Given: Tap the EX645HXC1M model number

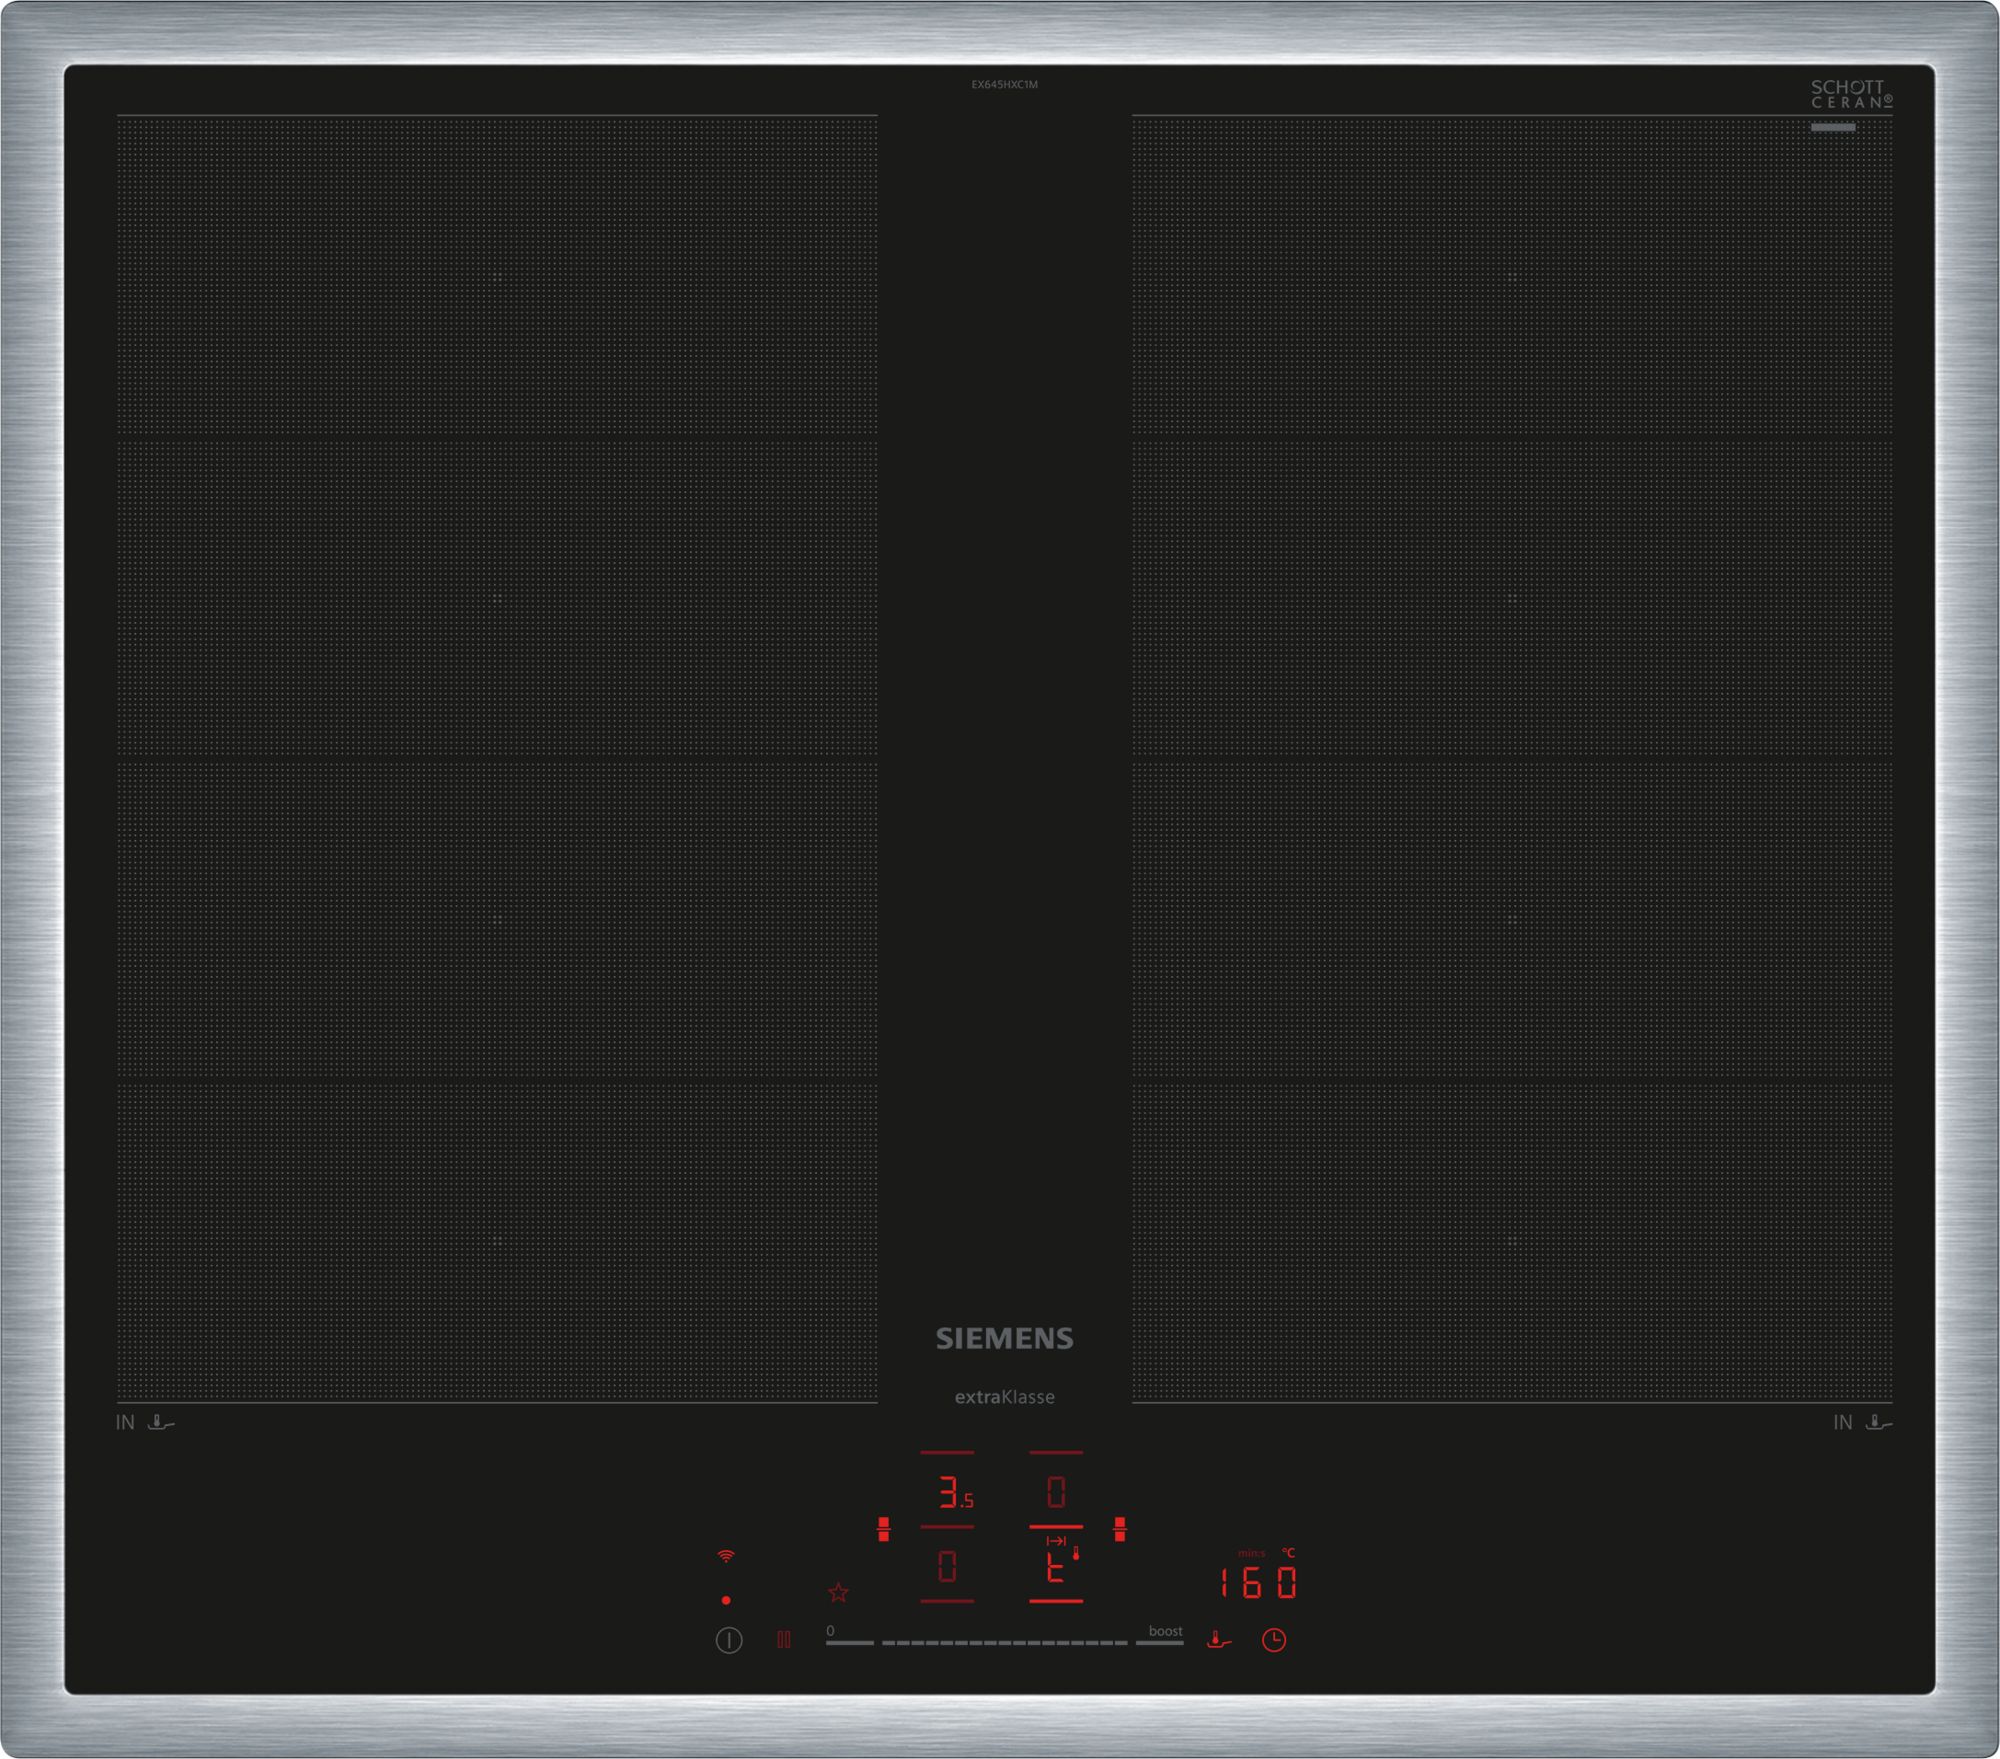Looking at the screenshot, I should (x=1004, y=85).
